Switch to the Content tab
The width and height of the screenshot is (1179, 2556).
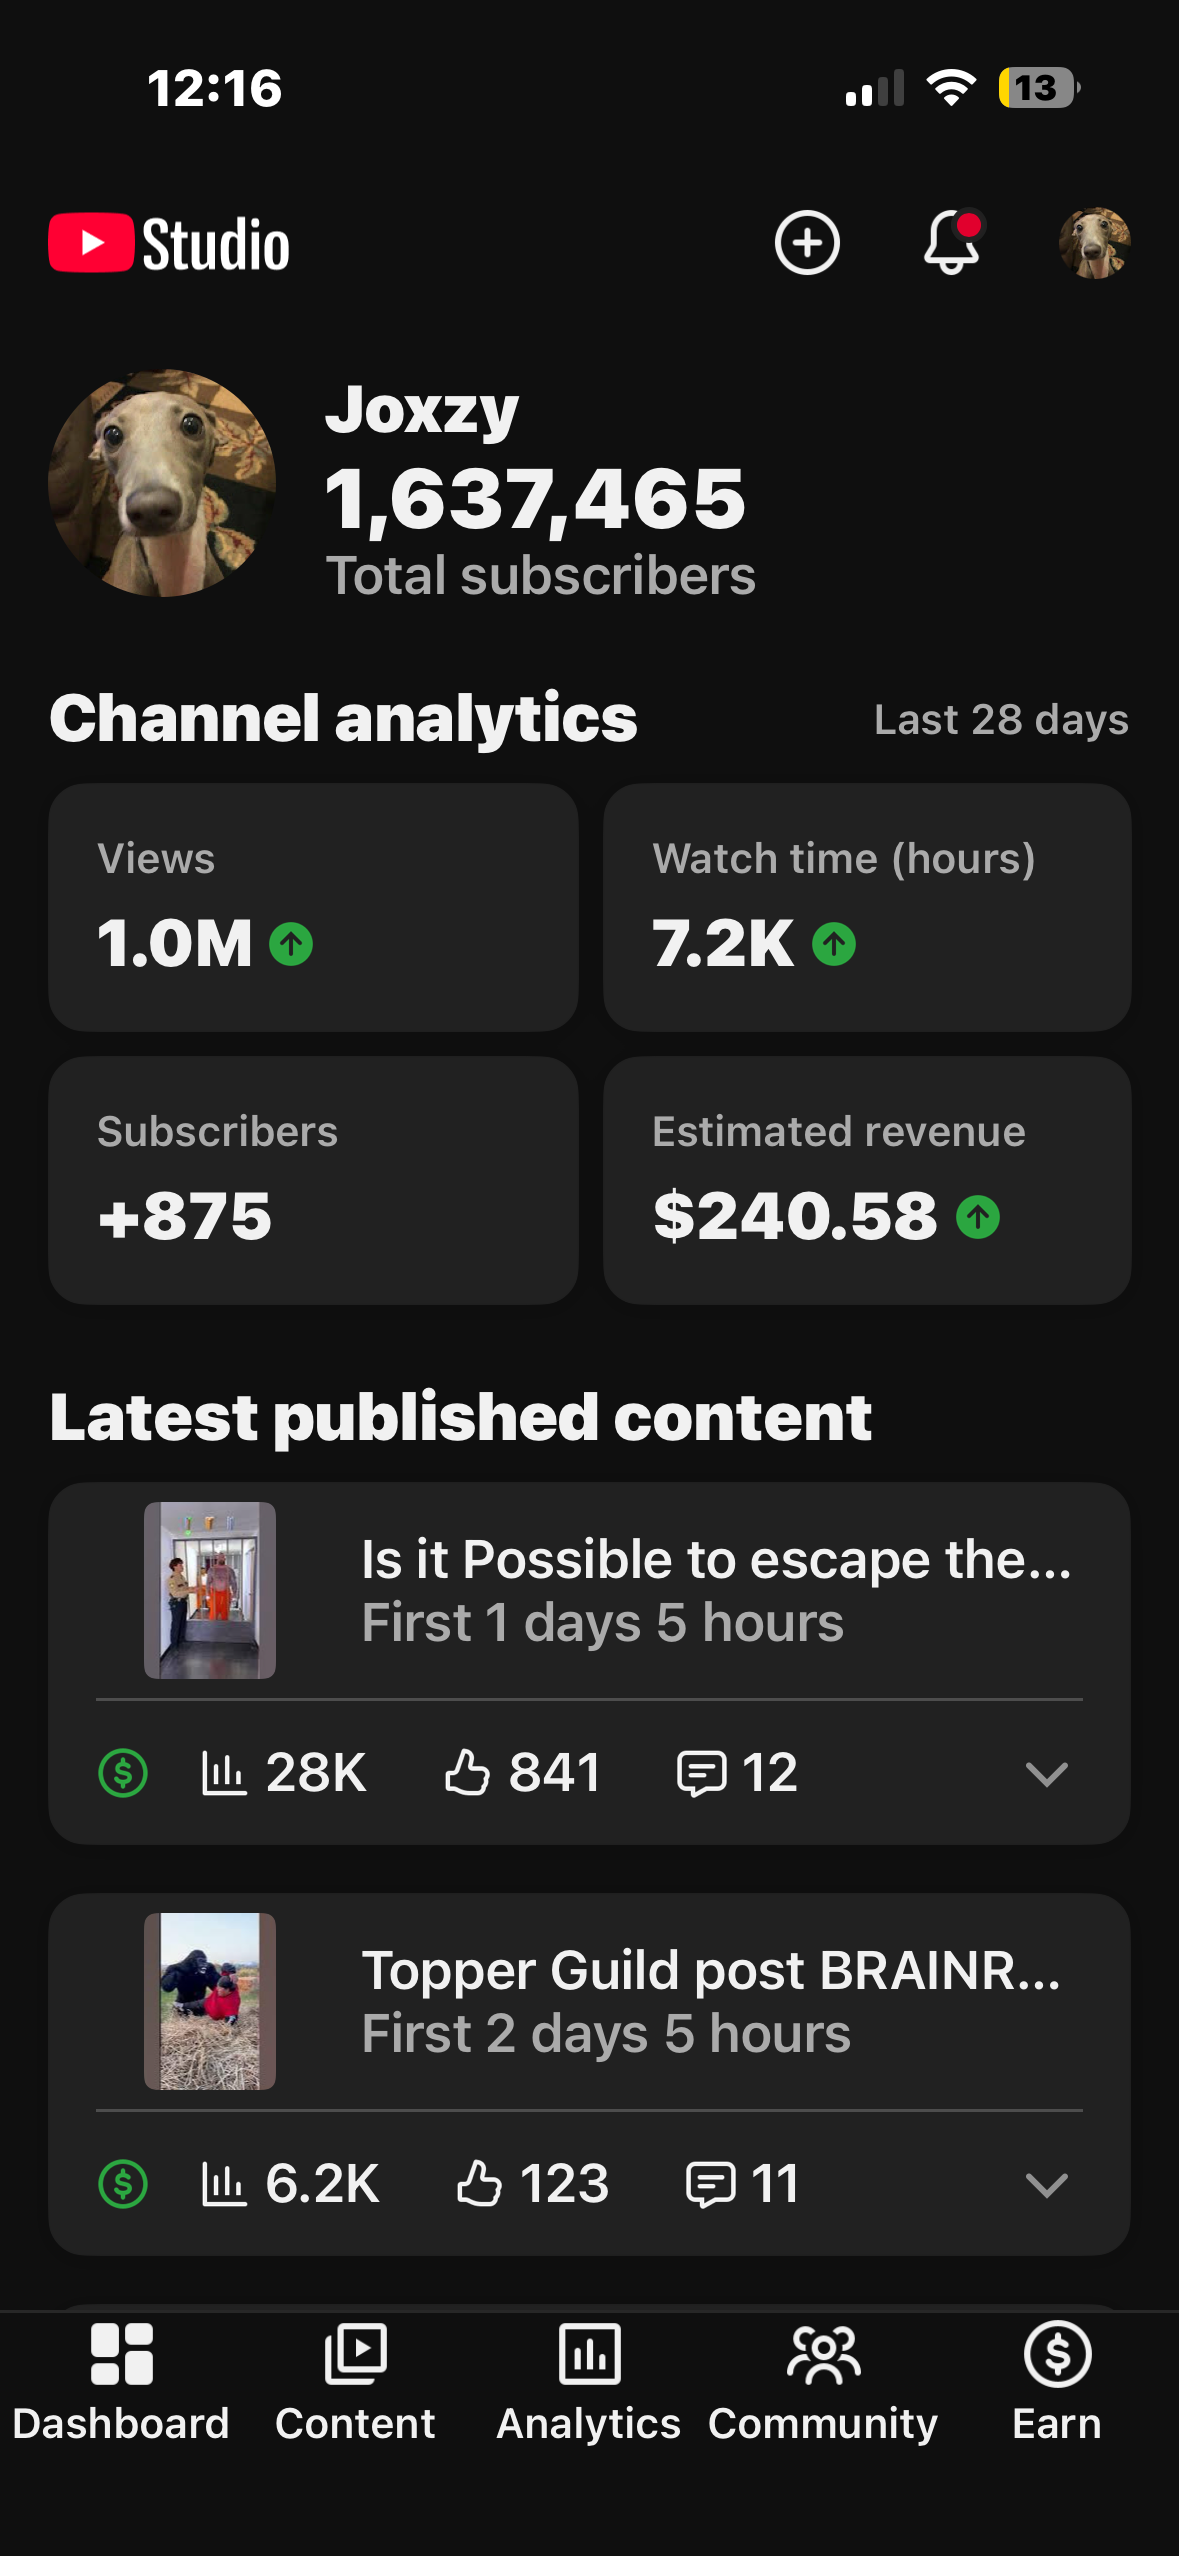[x=355, y=2383]
